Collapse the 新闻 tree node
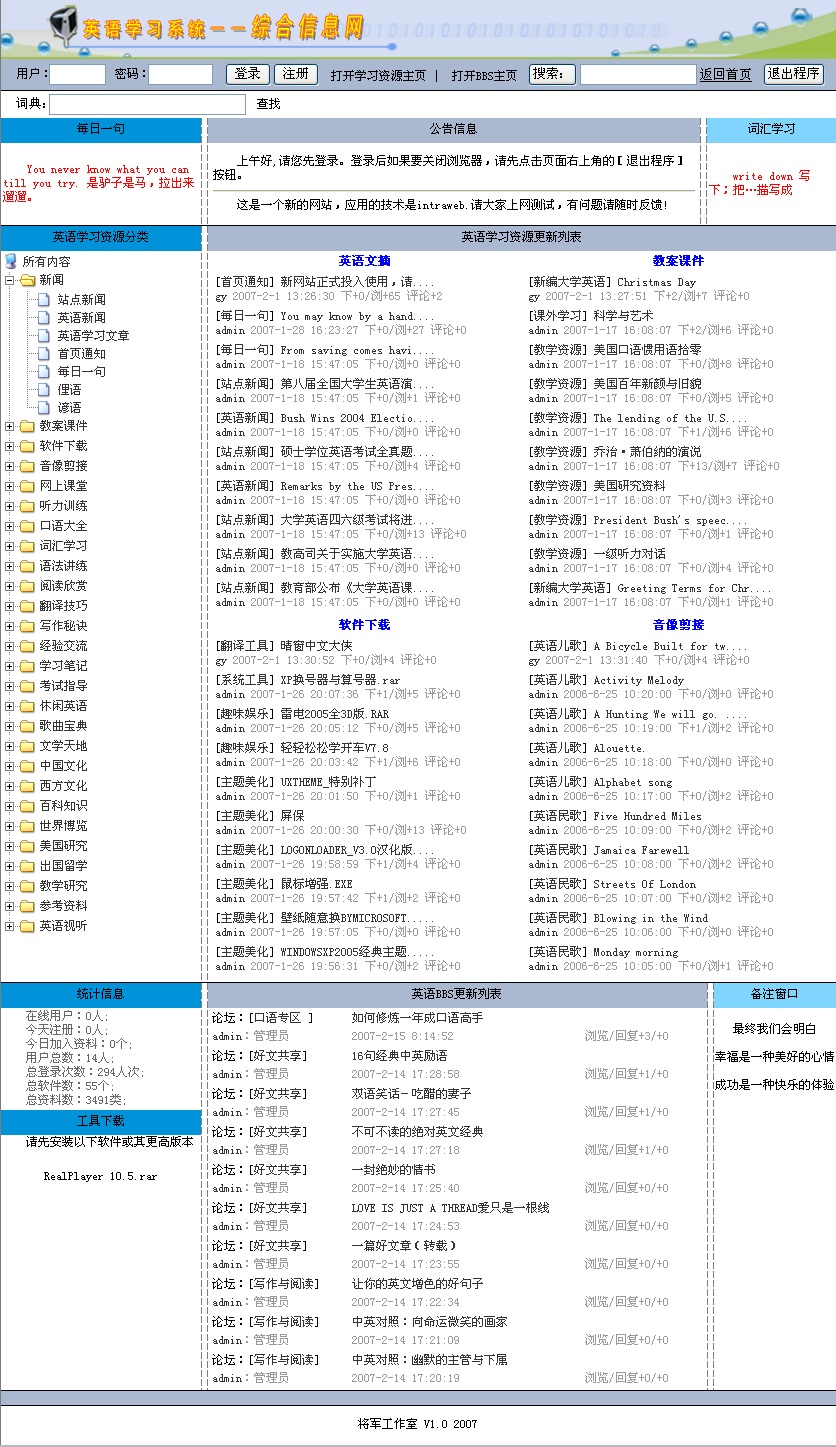This screenshot has height=1447, width=836. pos(10,280)
